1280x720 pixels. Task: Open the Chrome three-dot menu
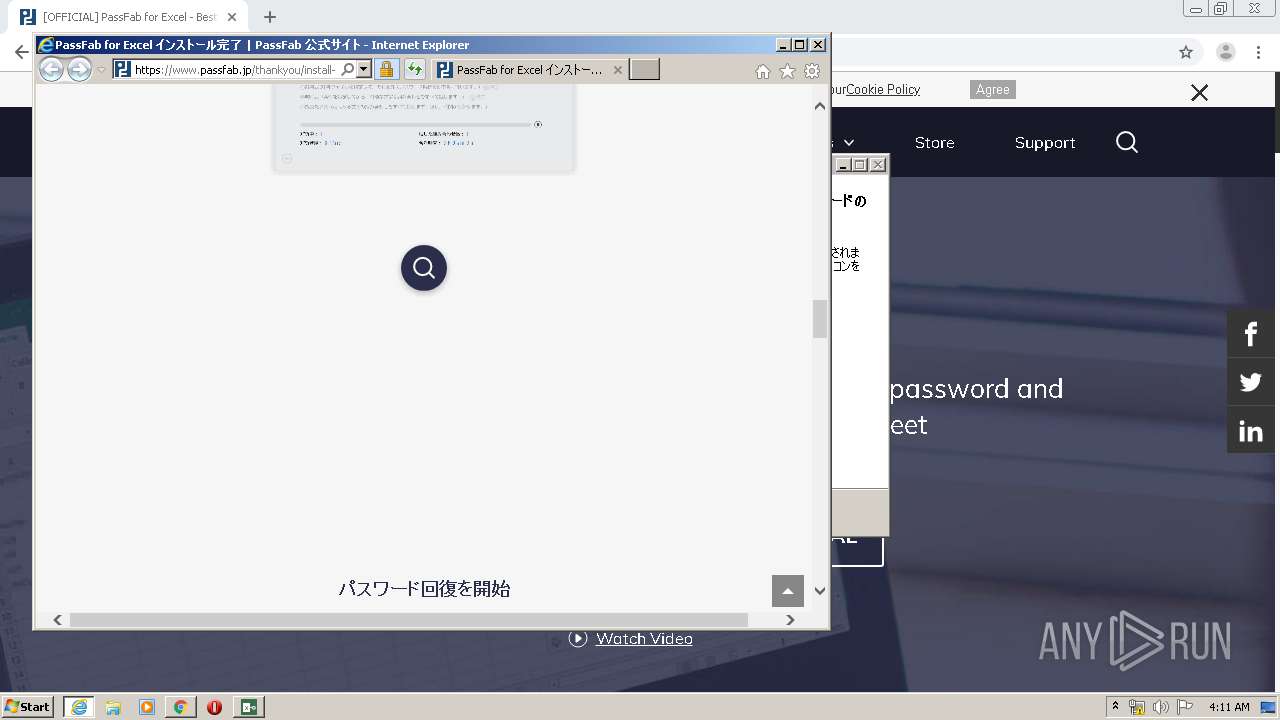1259,52
